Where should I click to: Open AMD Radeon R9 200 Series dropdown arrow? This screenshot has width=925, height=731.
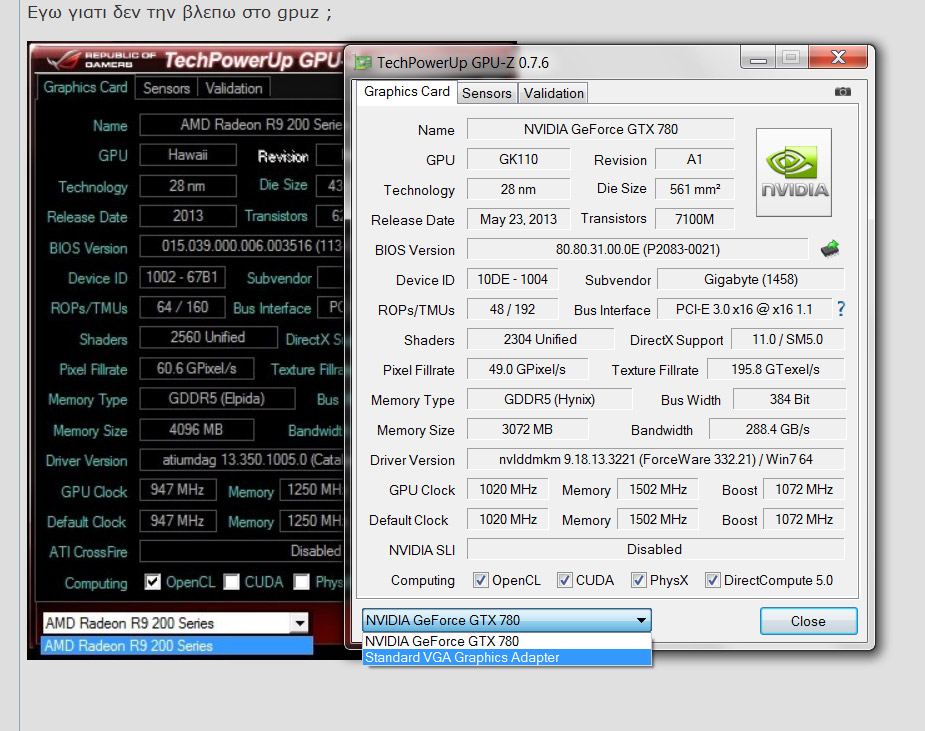pos(300,623)
